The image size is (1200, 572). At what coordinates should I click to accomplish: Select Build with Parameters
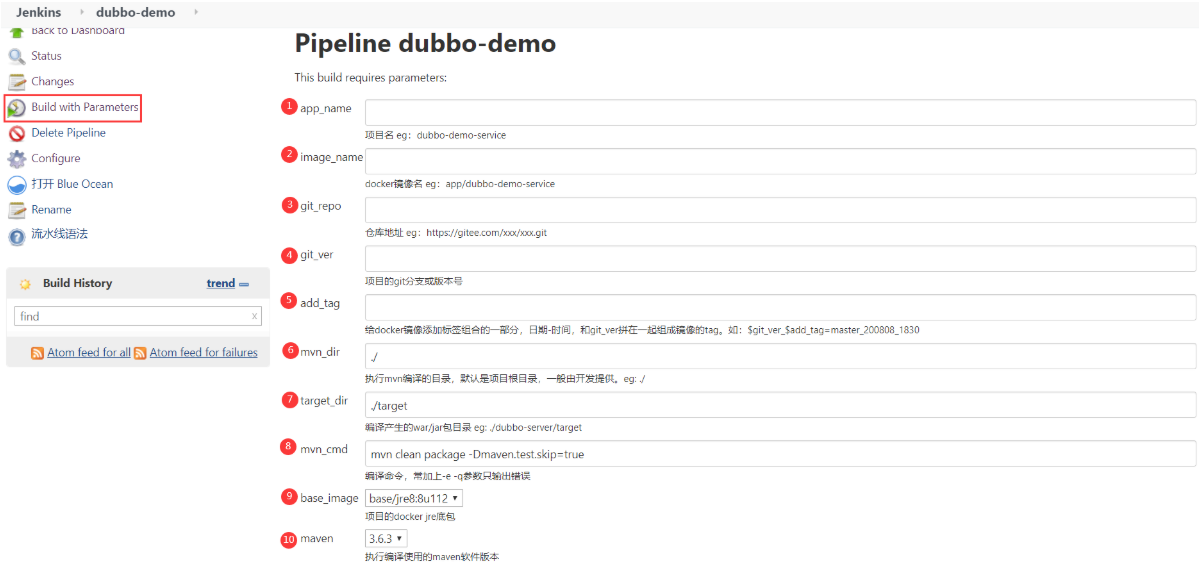(x=85, y=107)
